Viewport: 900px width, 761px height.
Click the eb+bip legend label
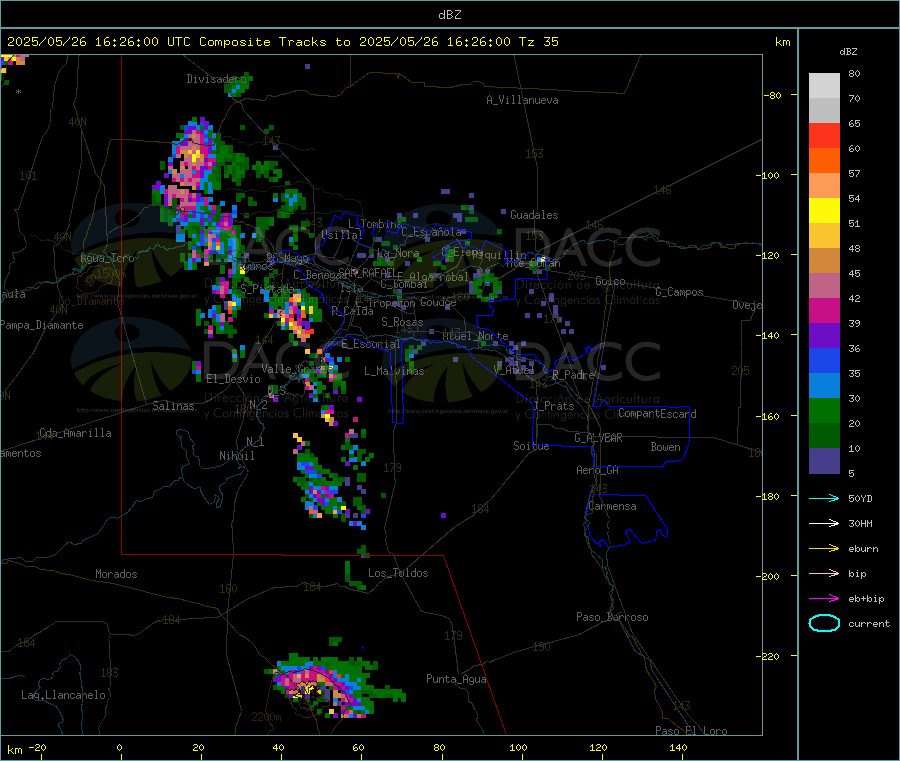tap(866, 599)
